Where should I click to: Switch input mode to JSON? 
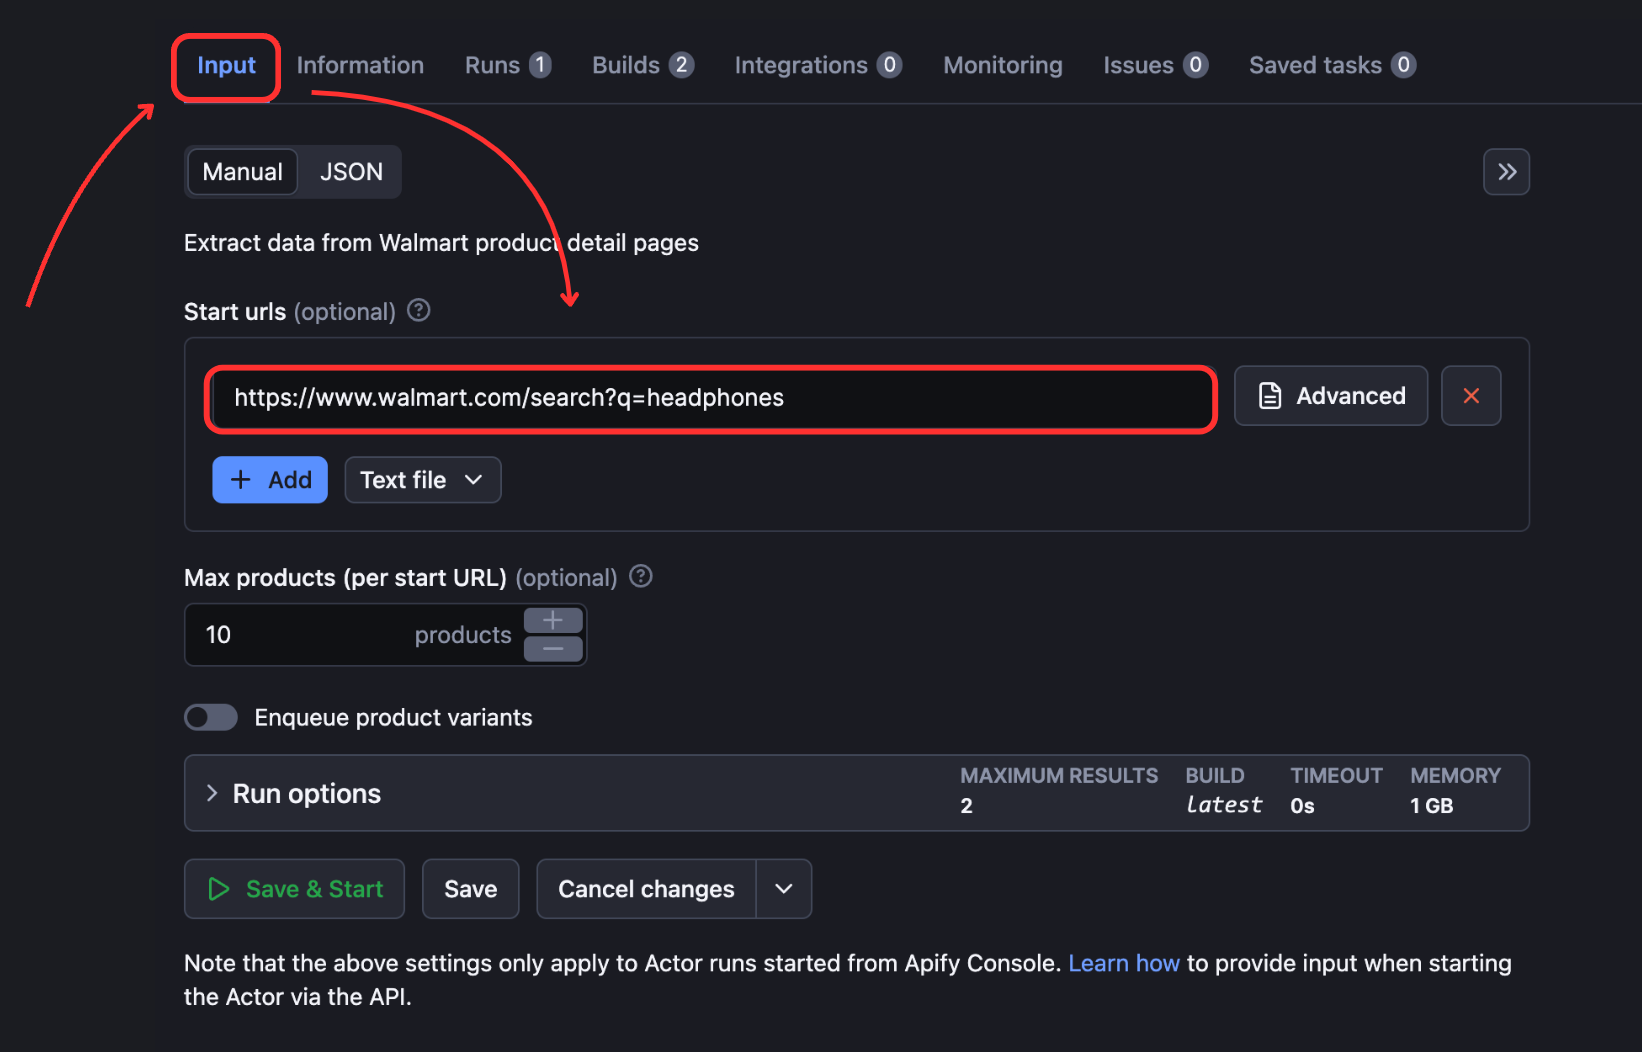tap(350, 171)
